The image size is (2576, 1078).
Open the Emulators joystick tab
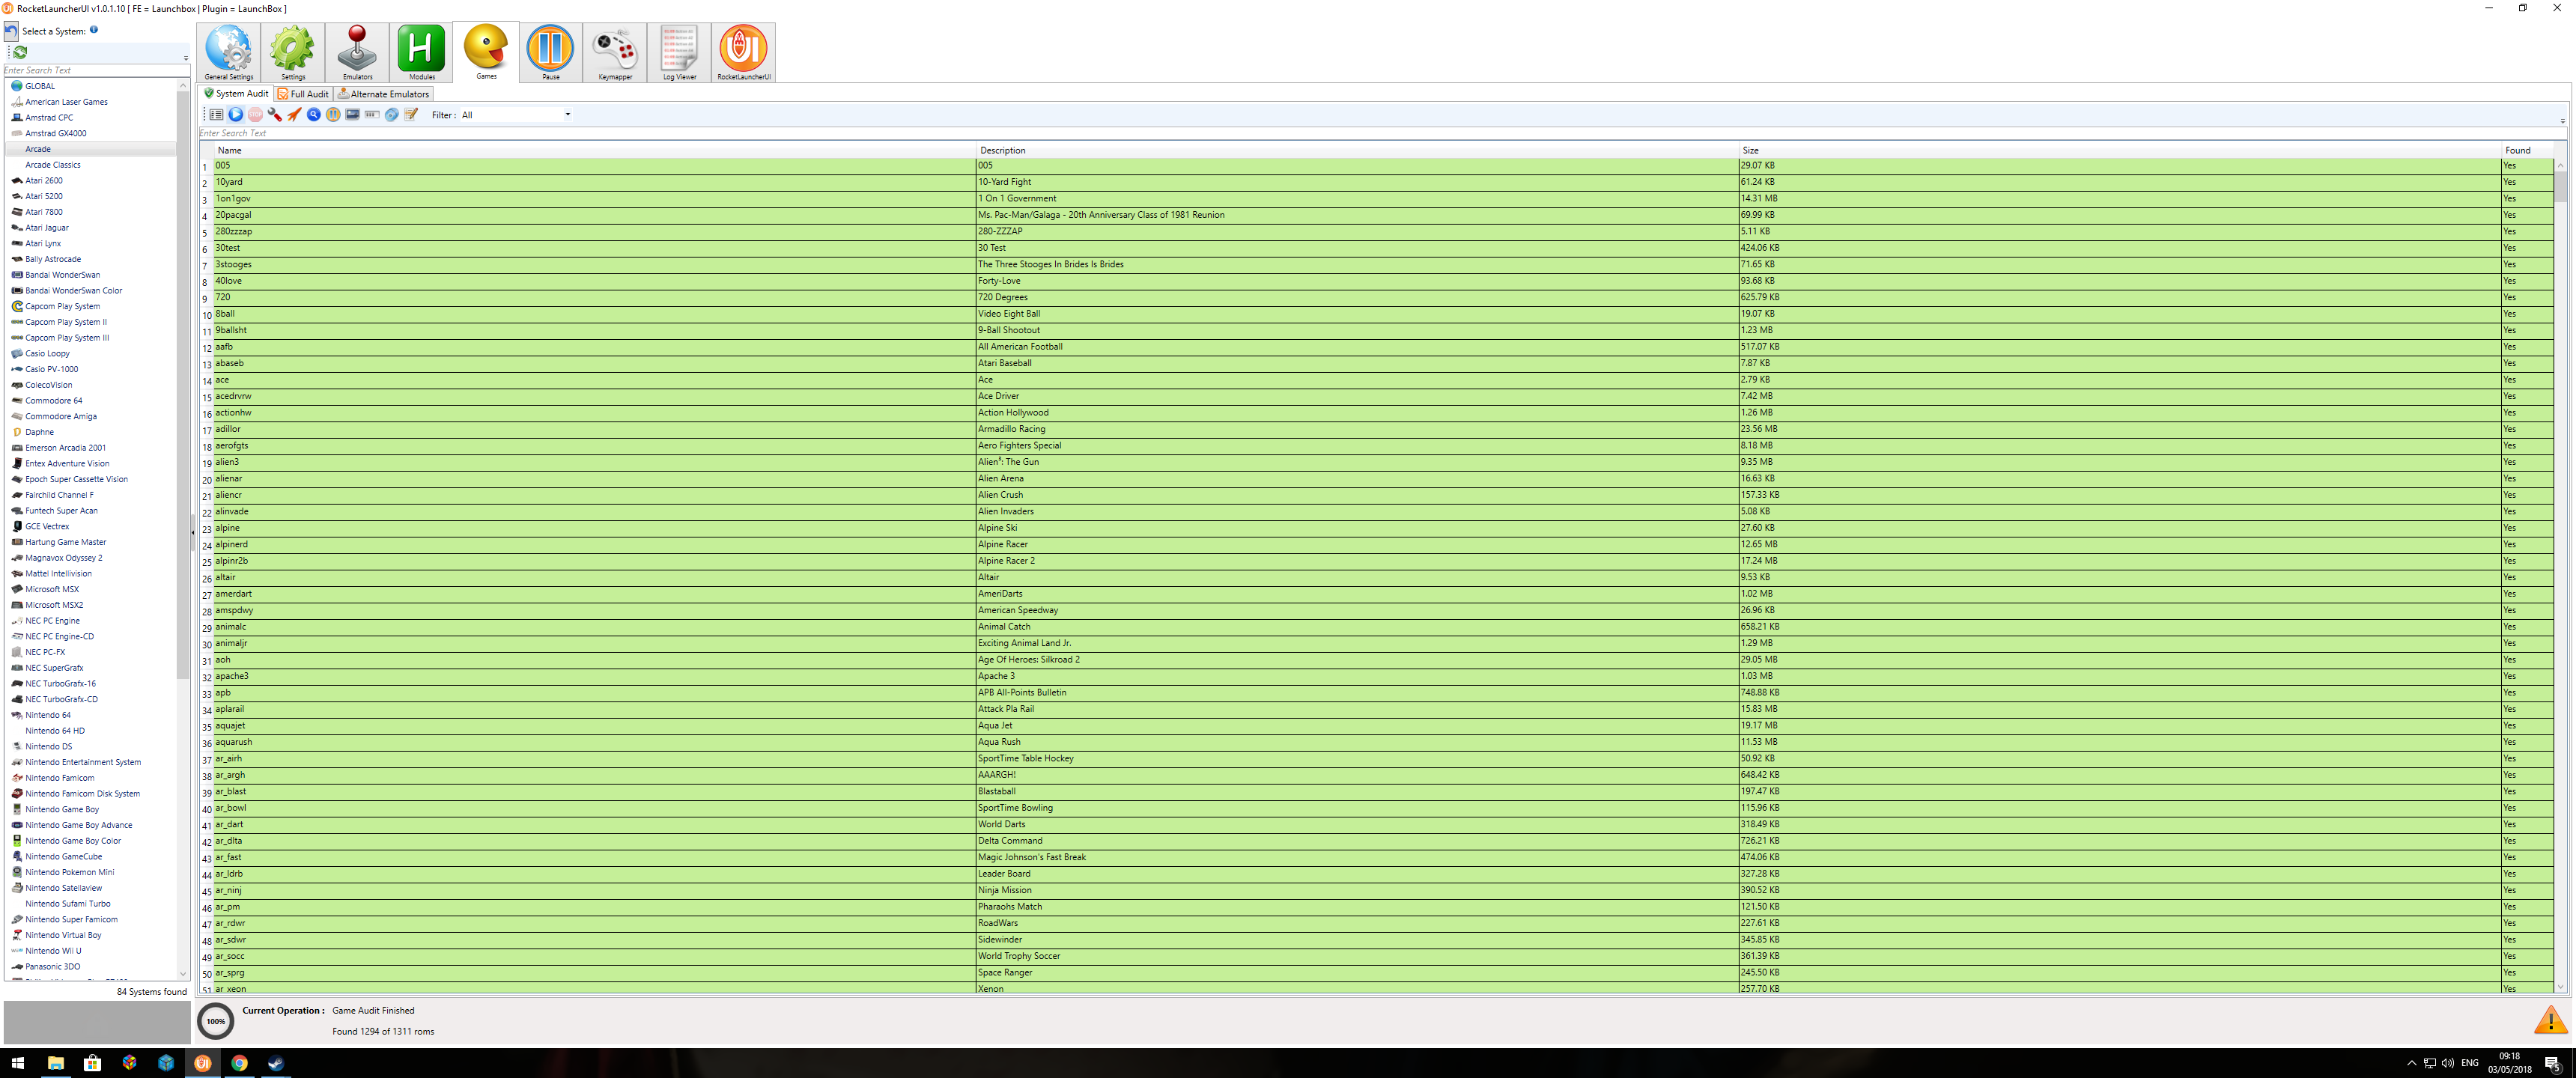(357, 52)
